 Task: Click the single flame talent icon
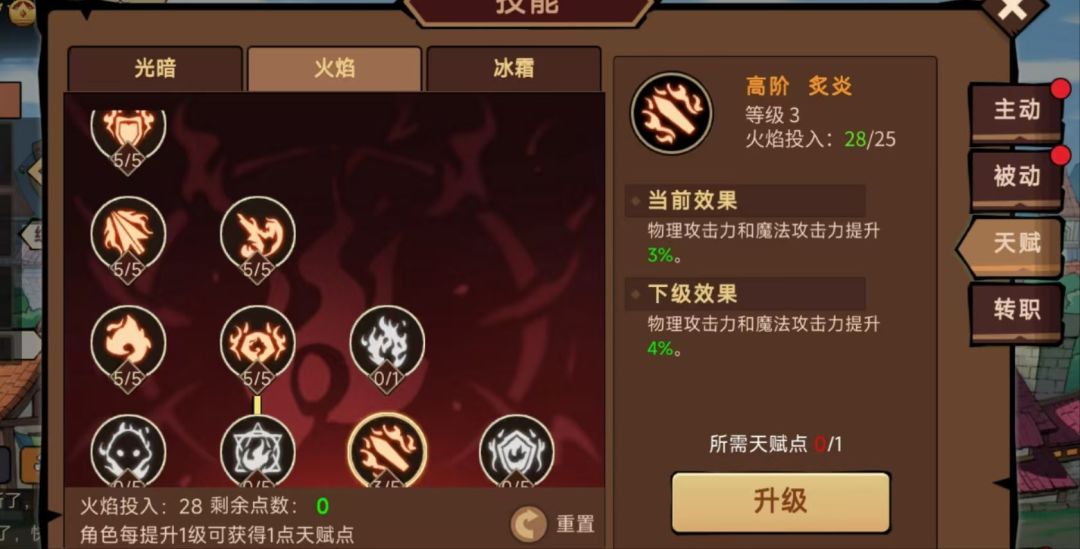[128, 343]
